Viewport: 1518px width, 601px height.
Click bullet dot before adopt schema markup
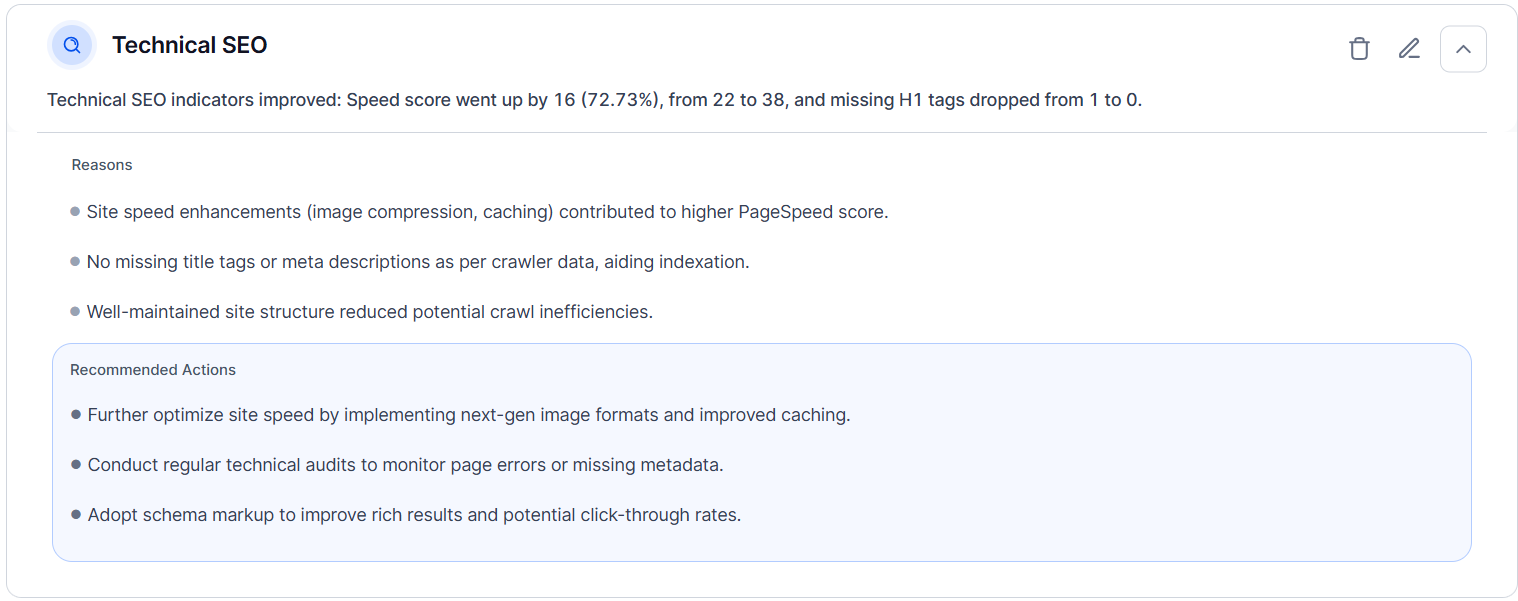click(x=76, y=515)
